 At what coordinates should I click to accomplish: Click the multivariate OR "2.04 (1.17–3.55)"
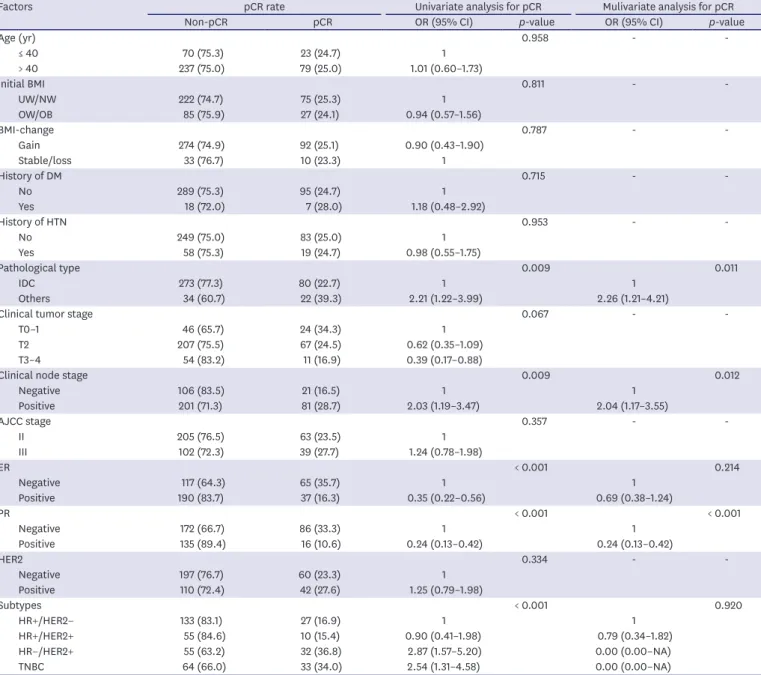click(632, 406)
